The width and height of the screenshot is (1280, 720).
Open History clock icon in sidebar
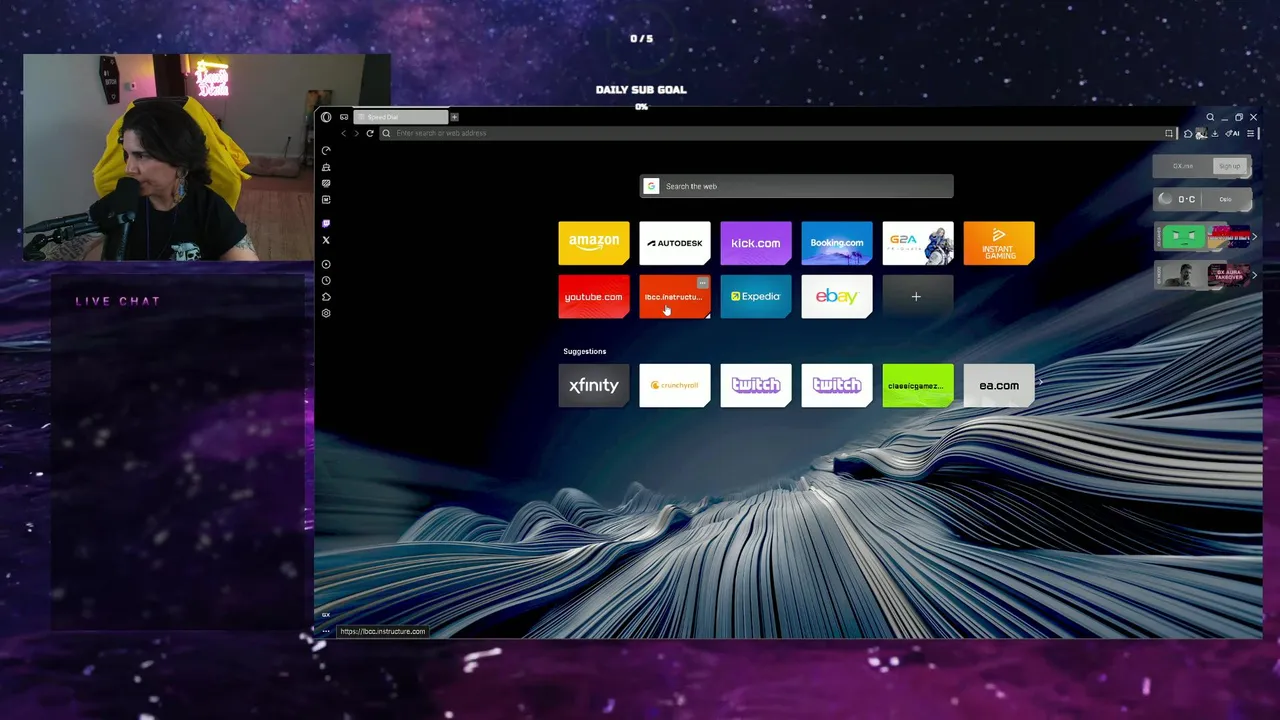[x=326, y=281]
